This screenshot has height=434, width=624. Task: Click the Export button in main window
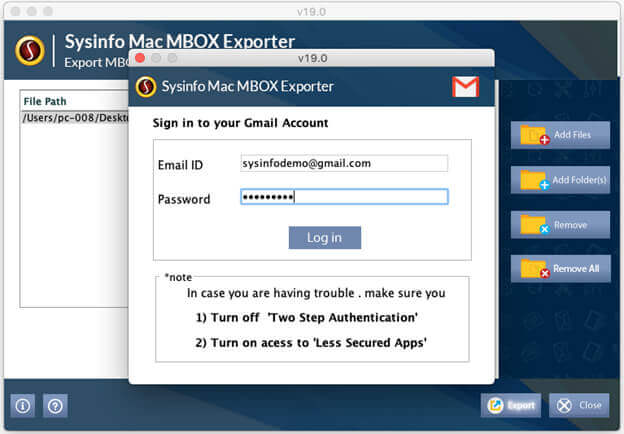[511, 405]
